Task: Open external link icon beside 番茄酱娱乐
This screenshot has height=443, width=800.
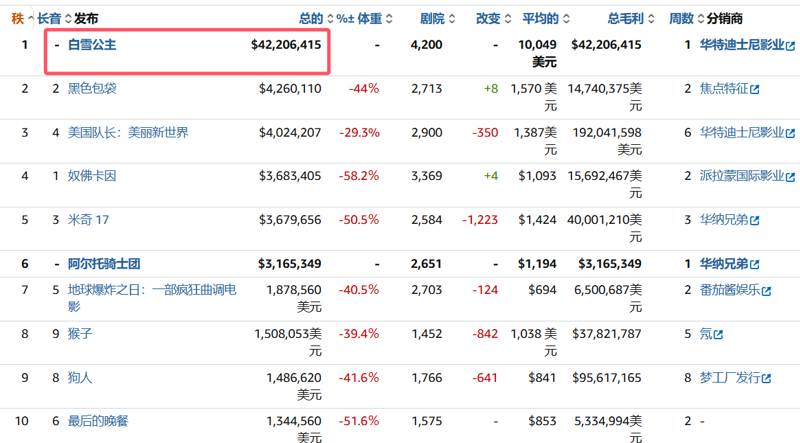Action: pos(766,291)
